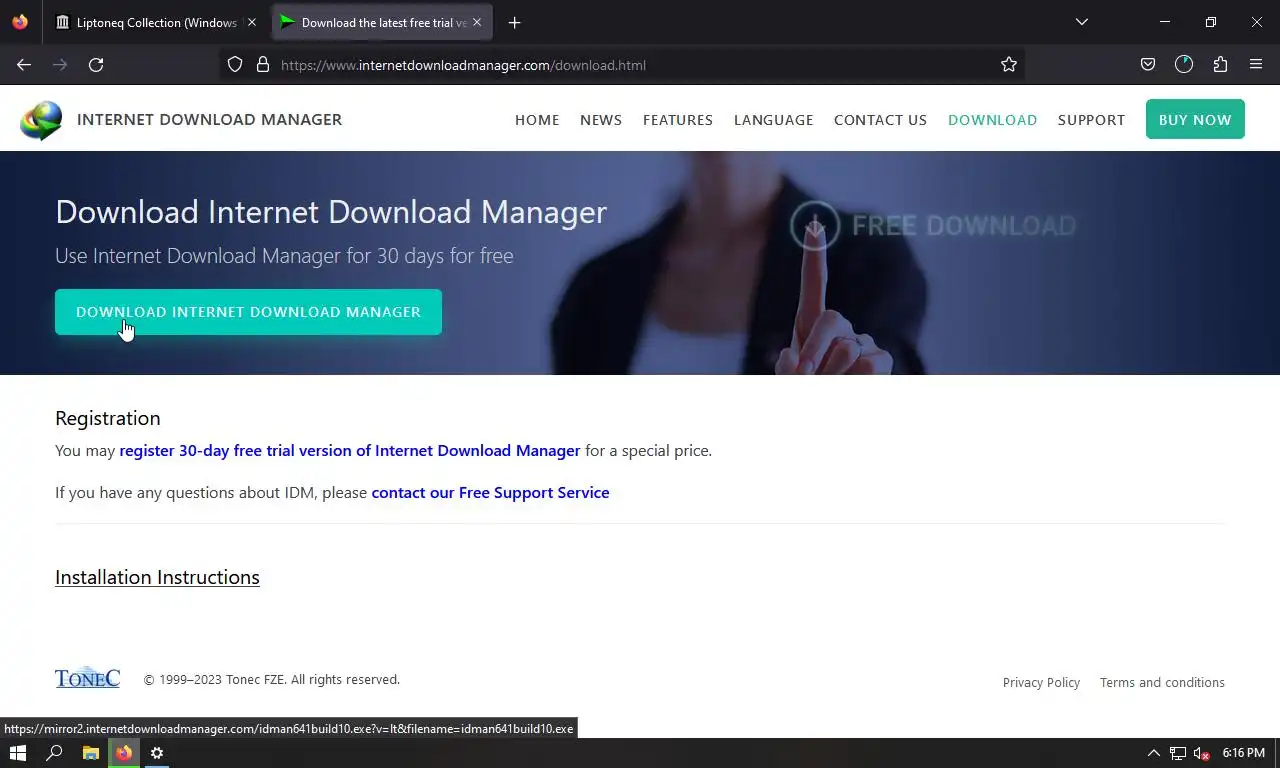Click Download Internet Download Manager button
Image resolution: width=1280 pixels, height=768 pixels.
point(248,312)
